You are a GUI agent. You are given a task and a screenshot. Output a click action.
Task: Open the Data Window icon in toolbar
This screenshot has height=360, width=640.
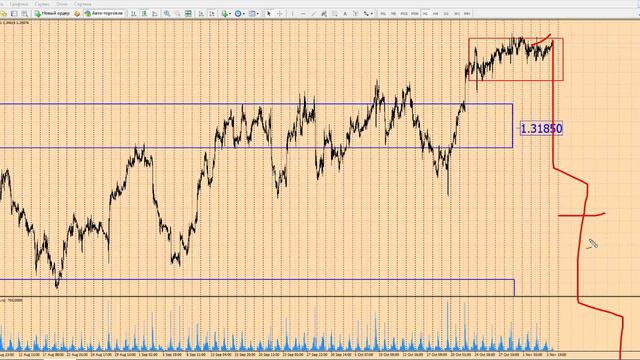click(14, 13)
